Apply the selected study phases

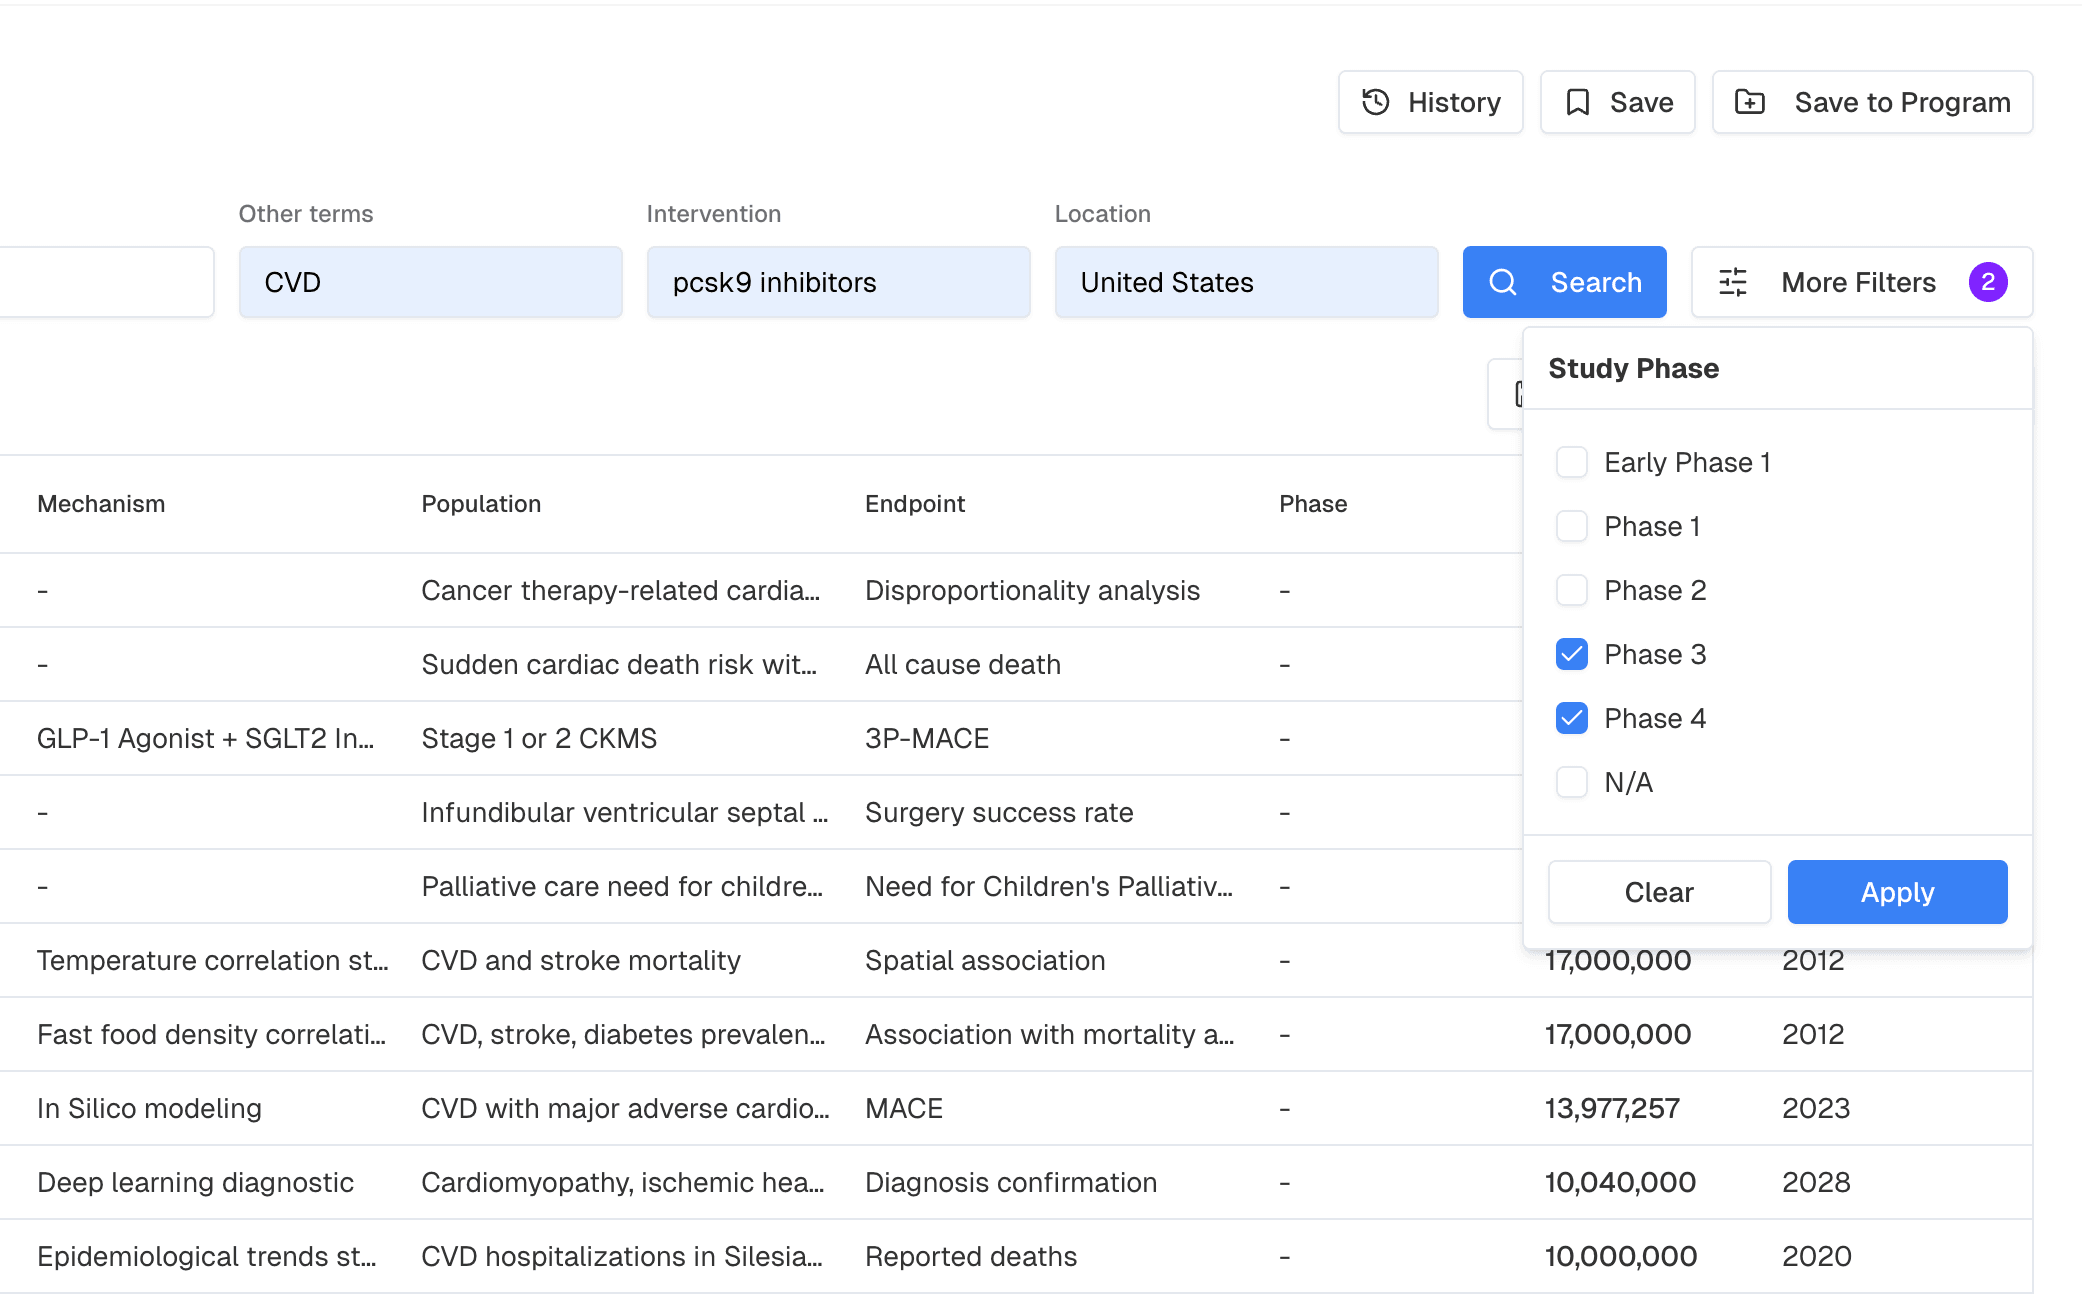[1896, 892]
